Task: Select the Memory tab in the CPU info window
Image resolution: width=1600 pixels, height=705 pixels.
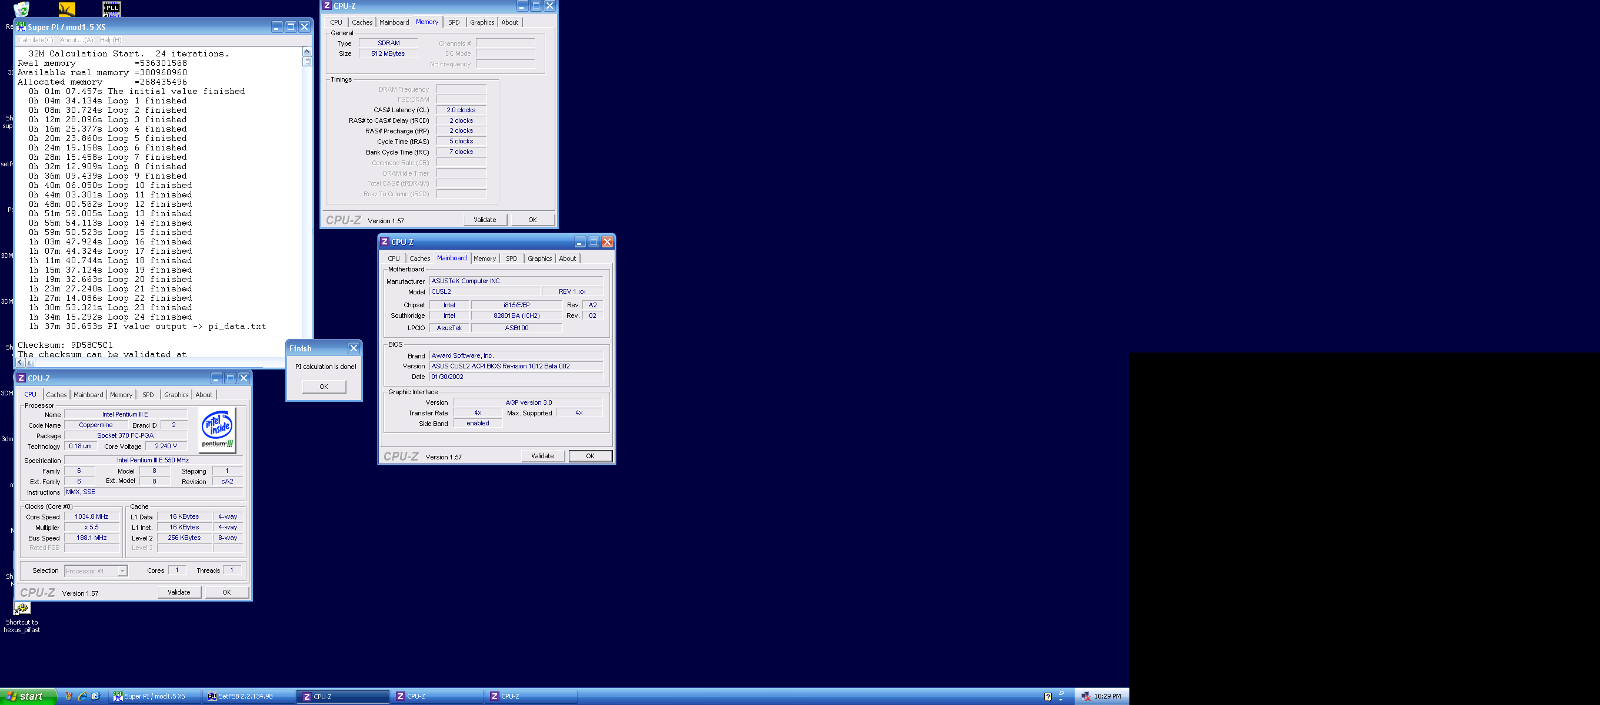Action: click(121, 394)
